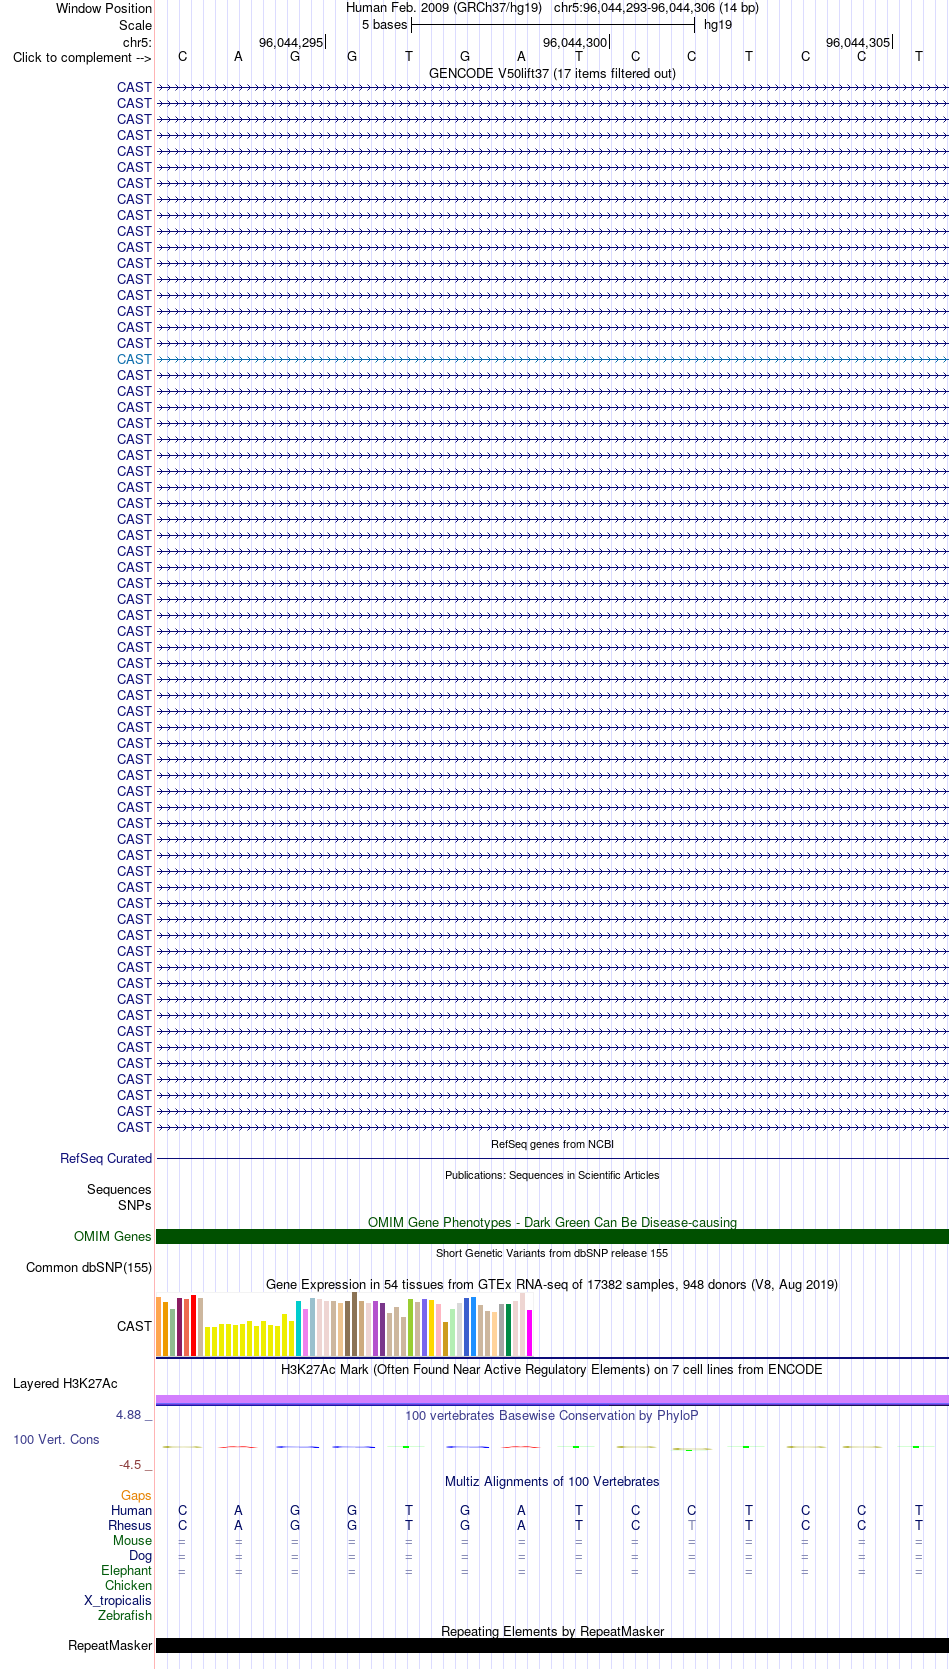This screenshot has width=950, height=1669.
Task: Click the 'Rhesus' alignment row label
Action: pyautogui.click(x=130, y=1525)
